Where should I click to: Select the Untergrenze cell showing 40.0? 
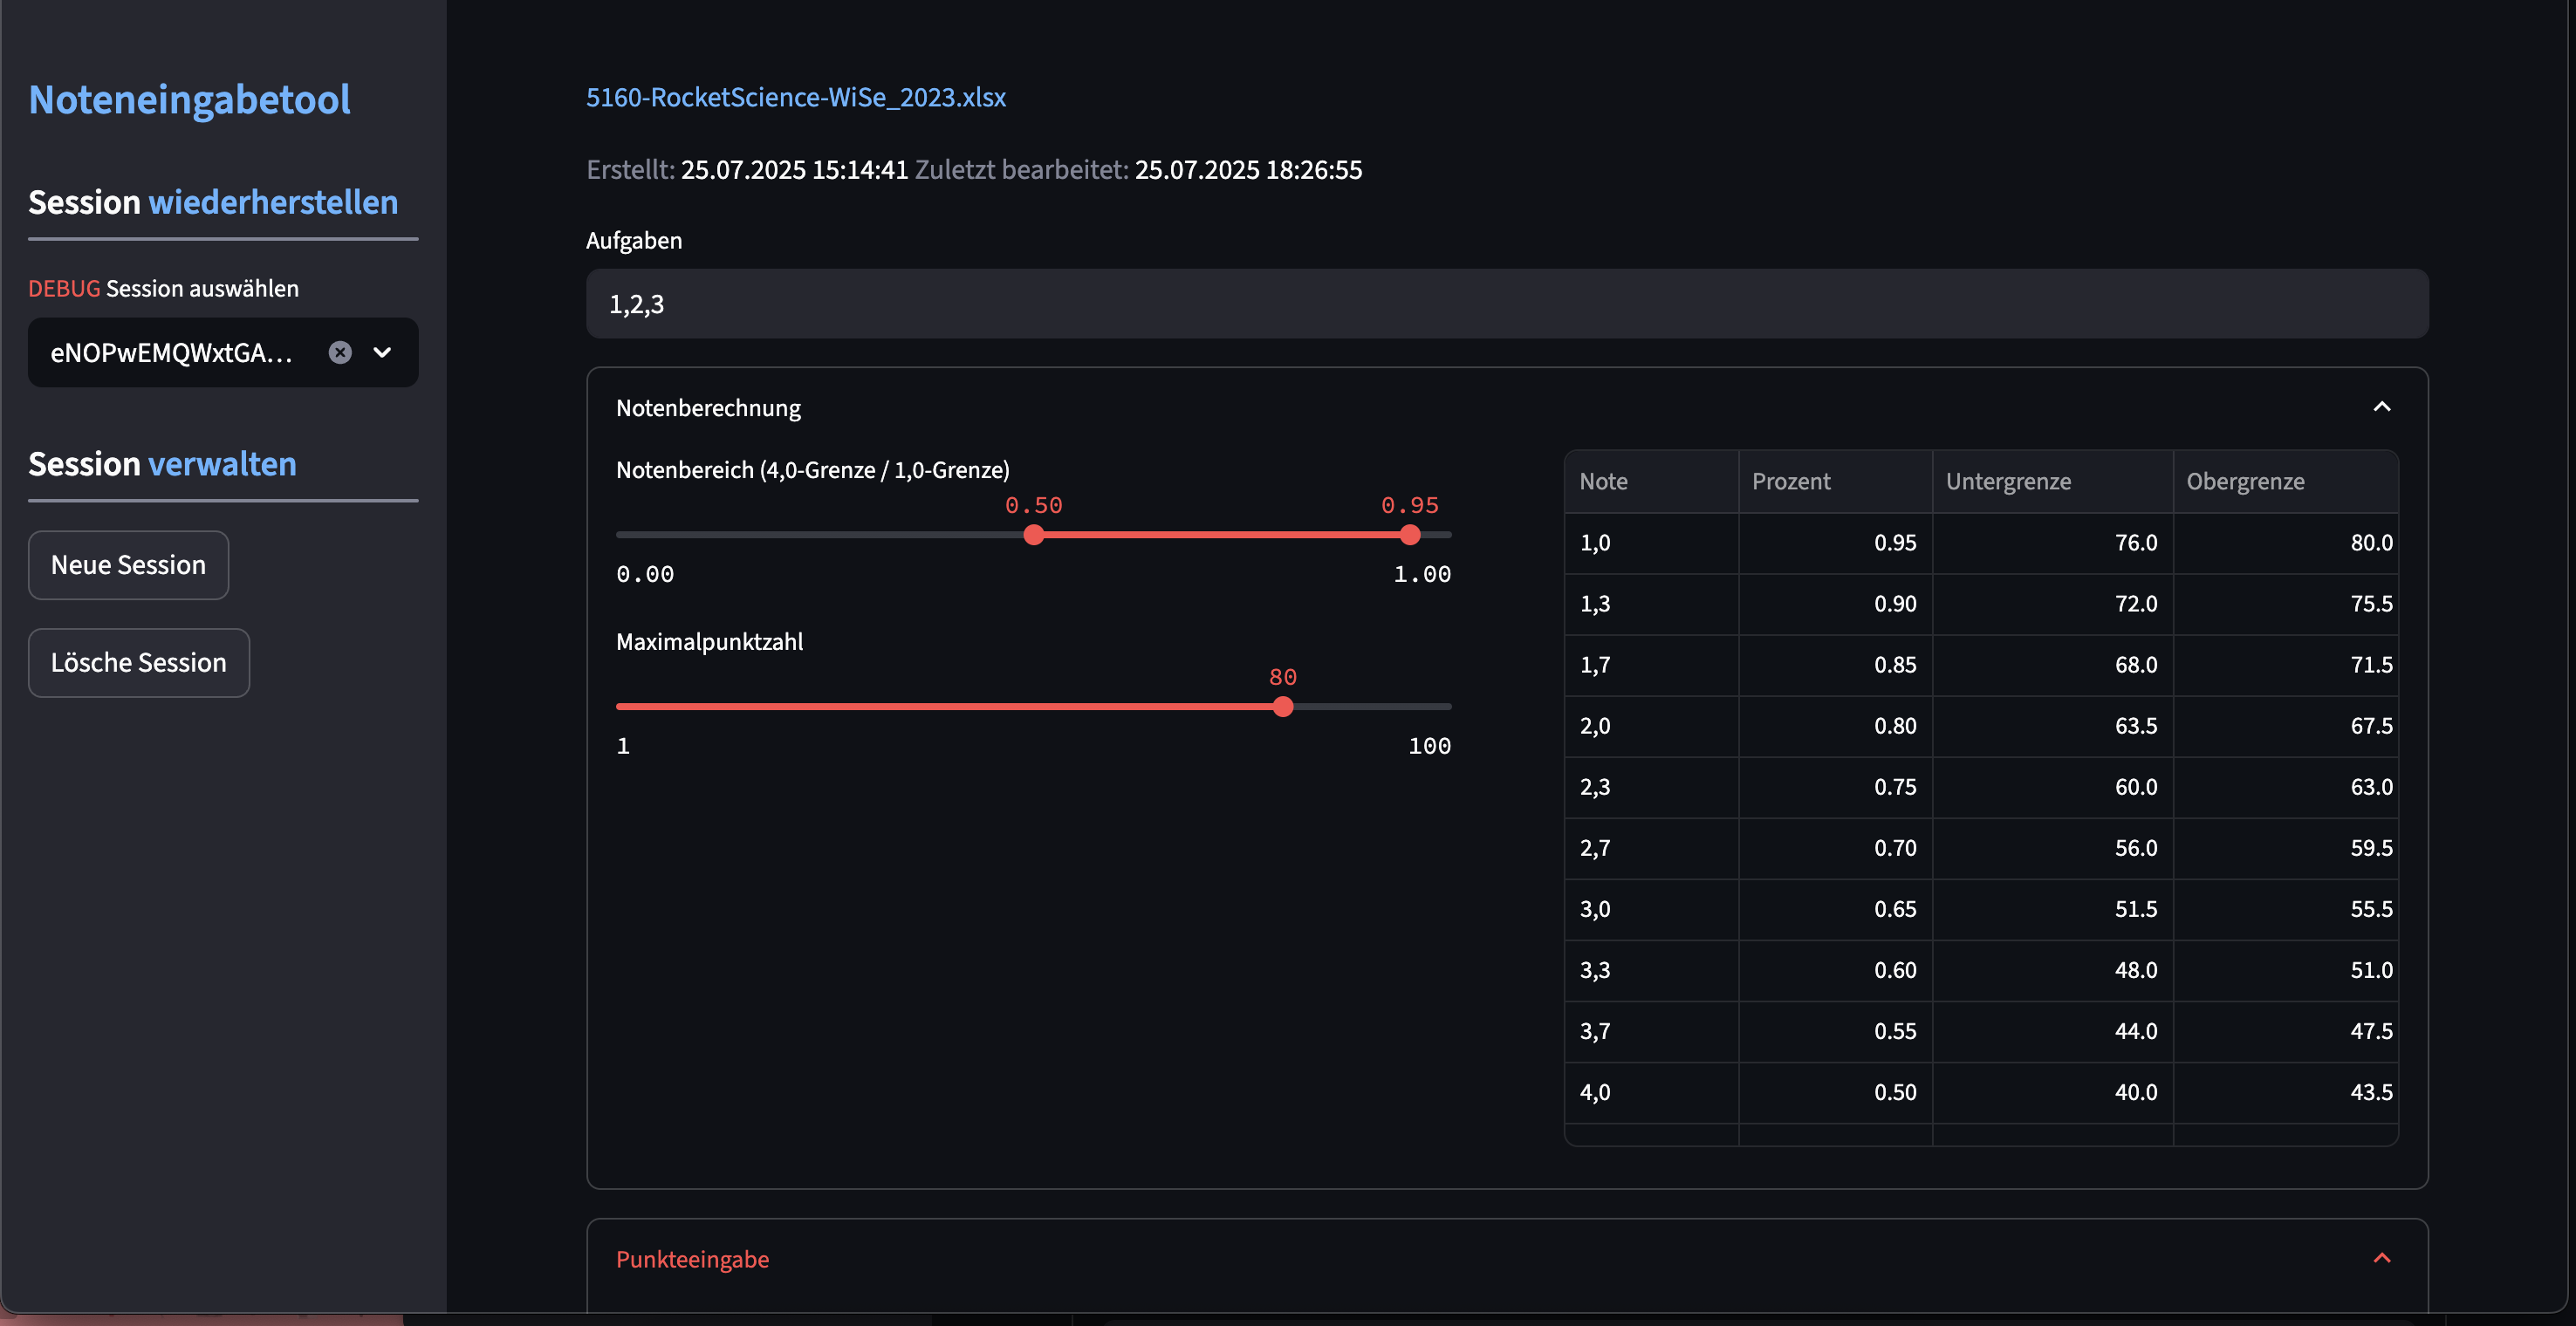[x=2052, y=1092]
